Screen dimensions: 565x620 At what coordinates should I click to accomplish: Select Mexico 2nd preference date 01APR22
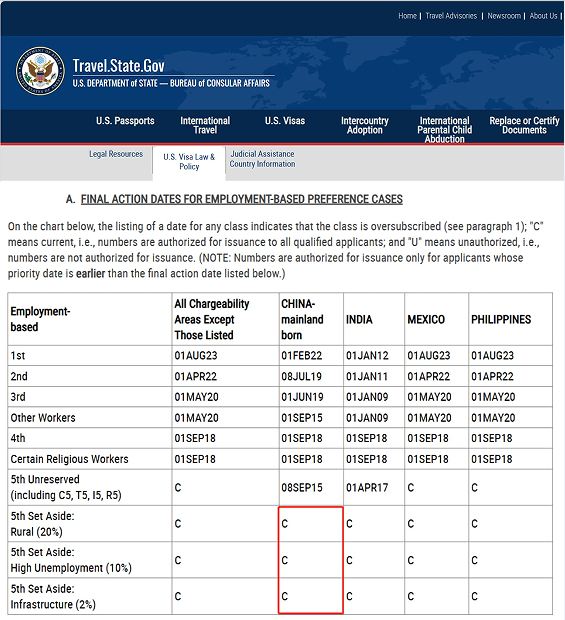pos(429,376)
